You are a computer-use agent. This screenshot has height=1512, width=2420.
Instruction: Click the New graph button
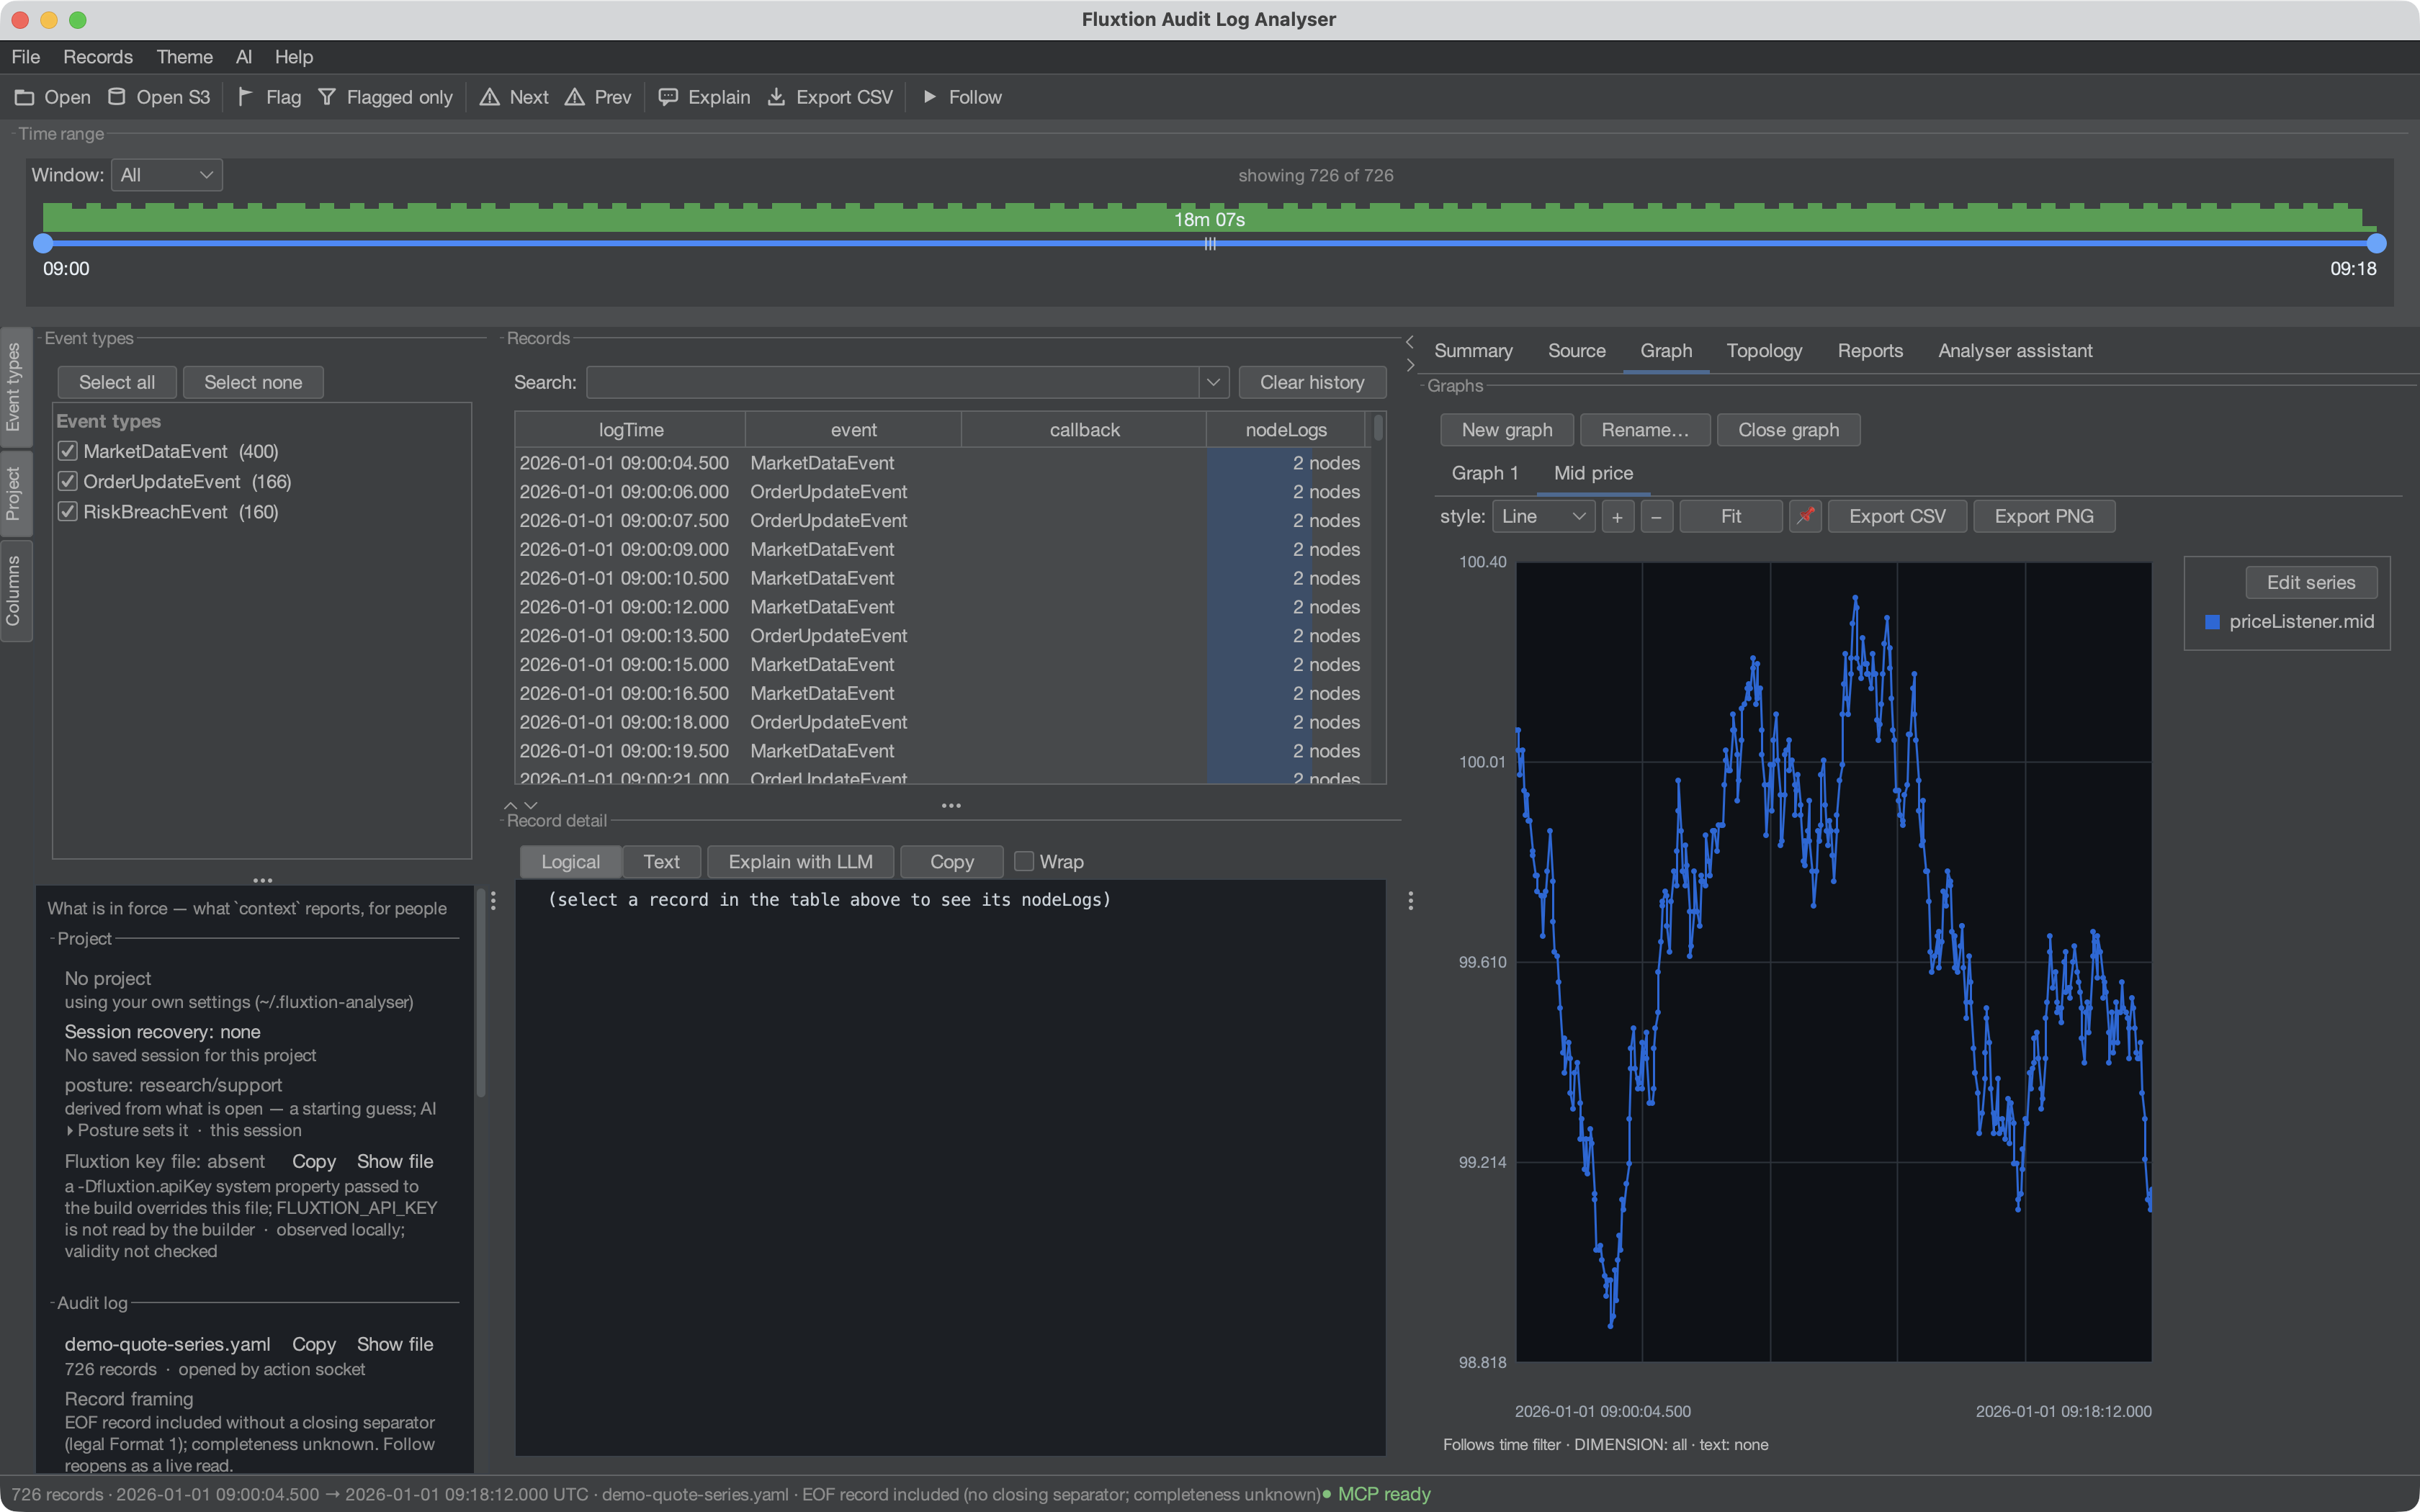[1507, 430]
